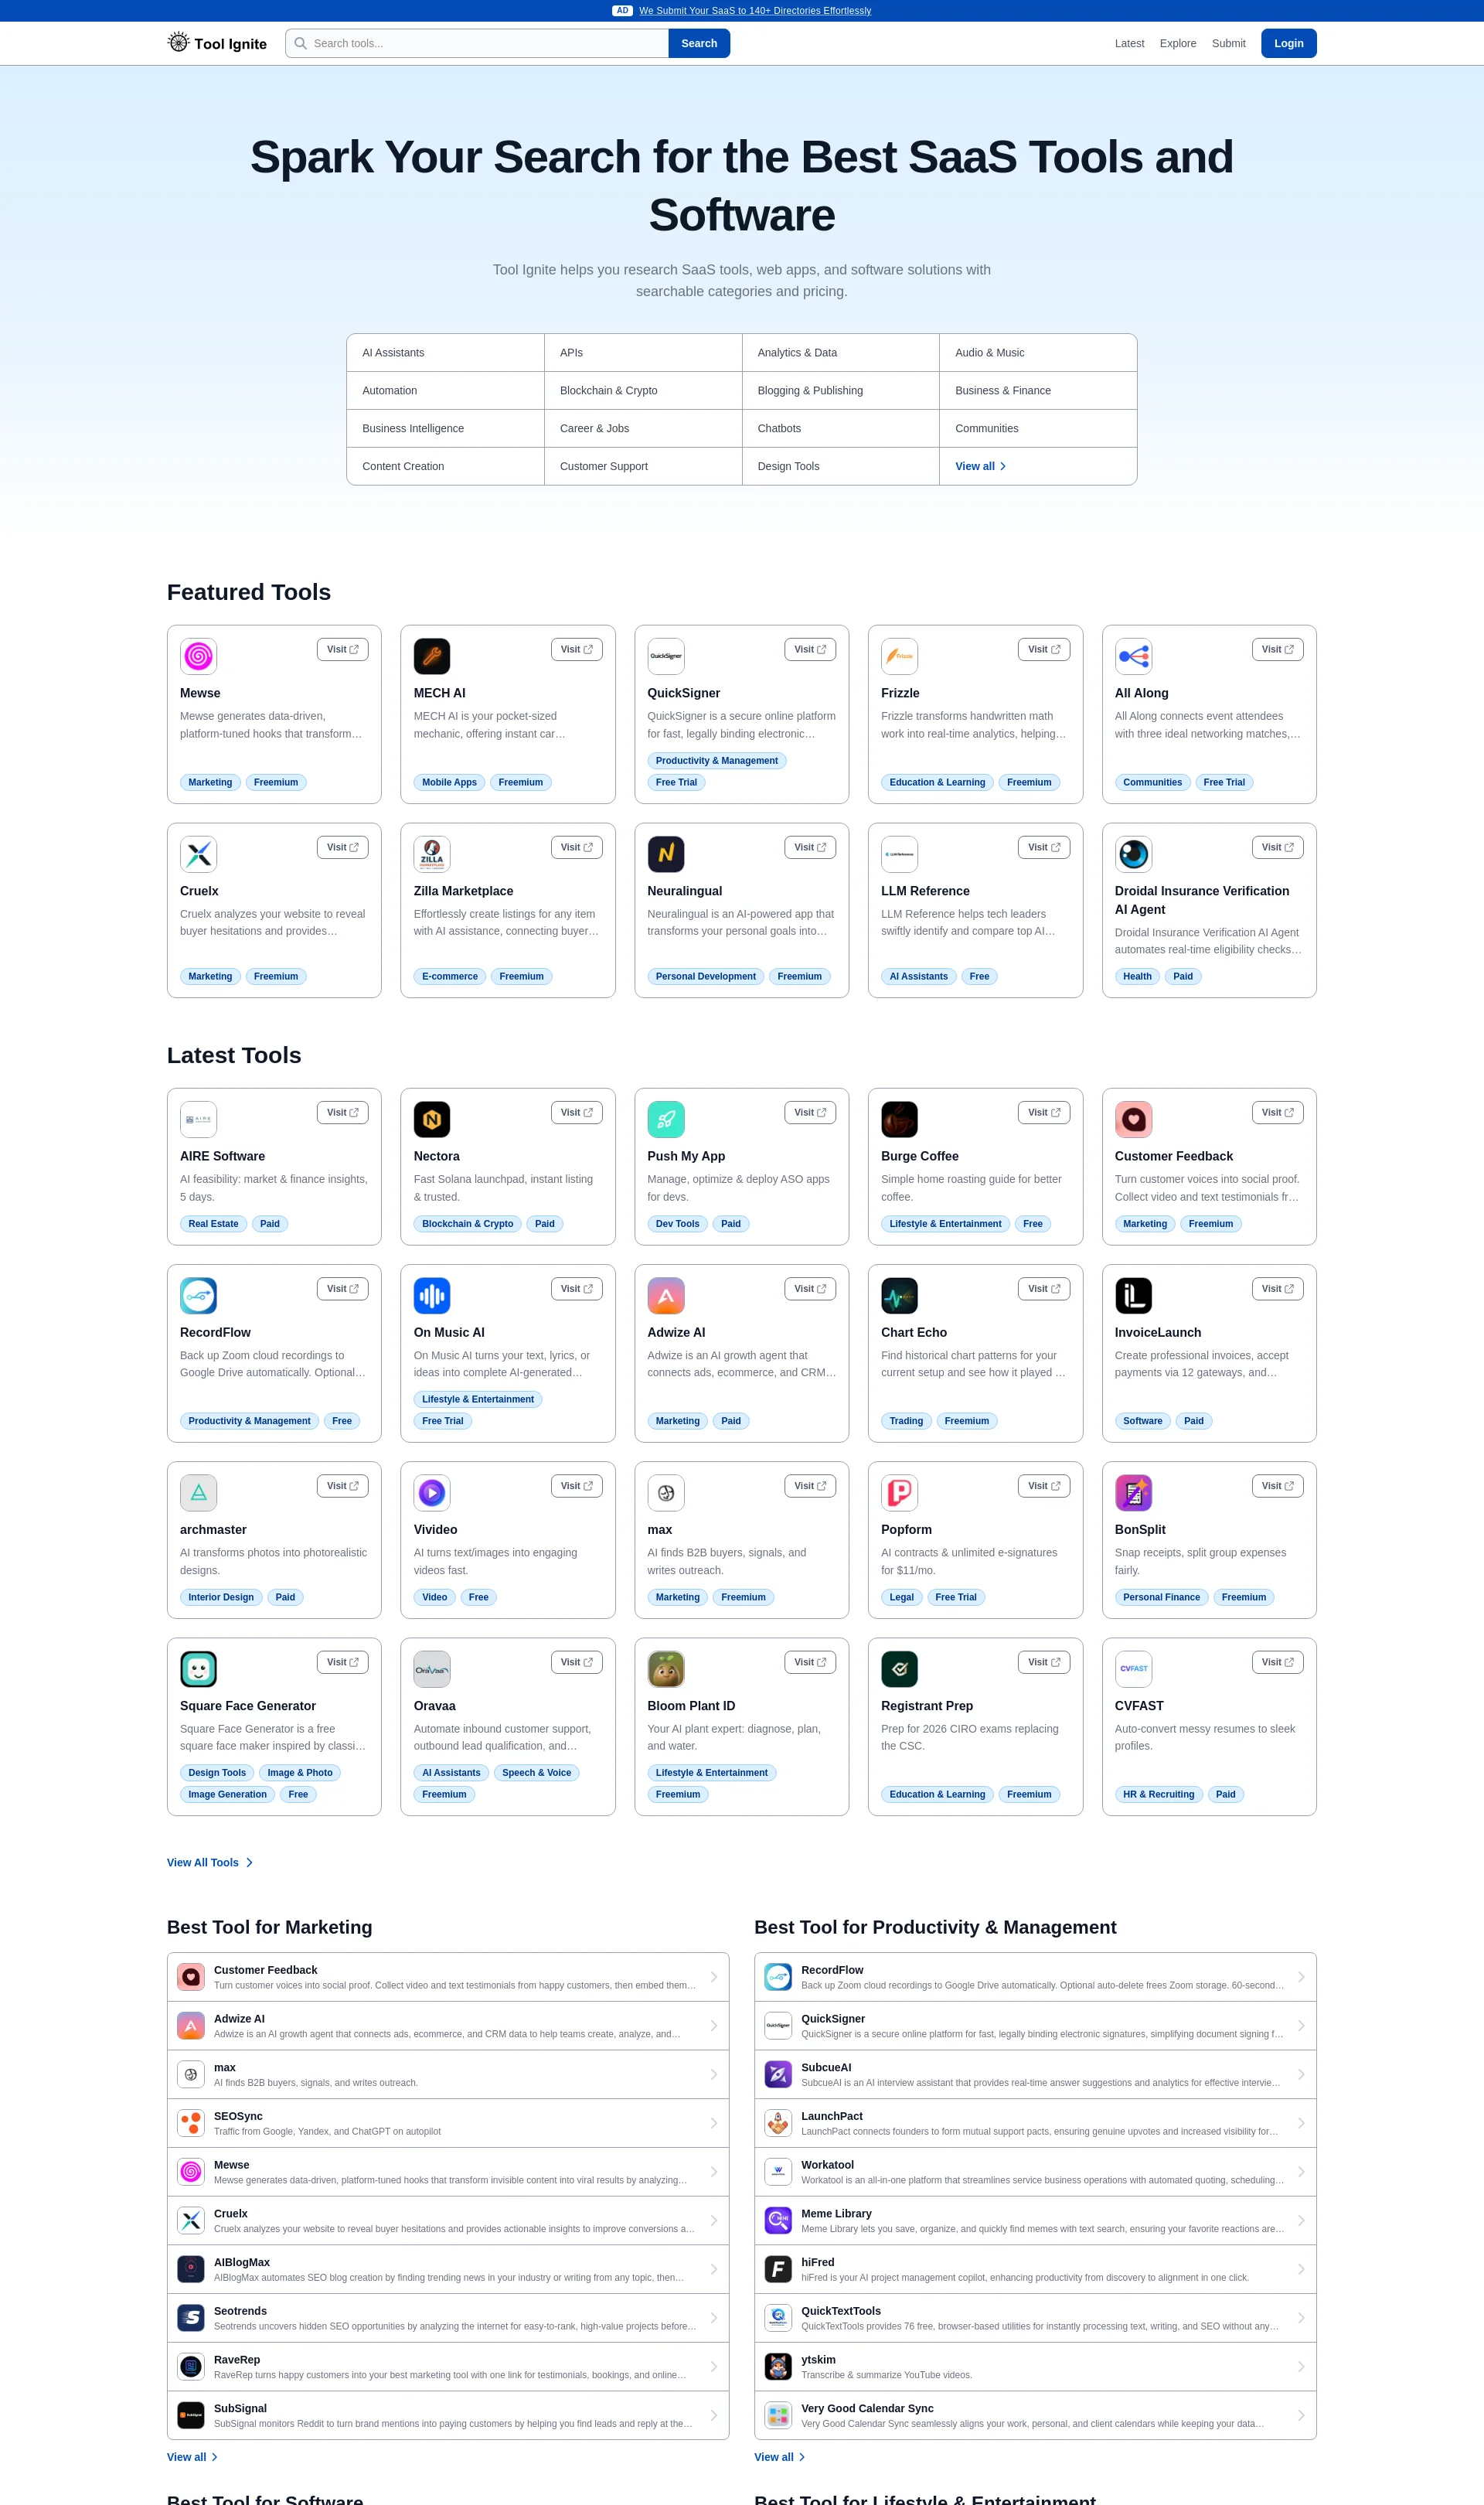The height and width of the screenshot is (2505, 1484).
Task: Click the Real Estate tag on AIRE Software
Action: 213,1224
